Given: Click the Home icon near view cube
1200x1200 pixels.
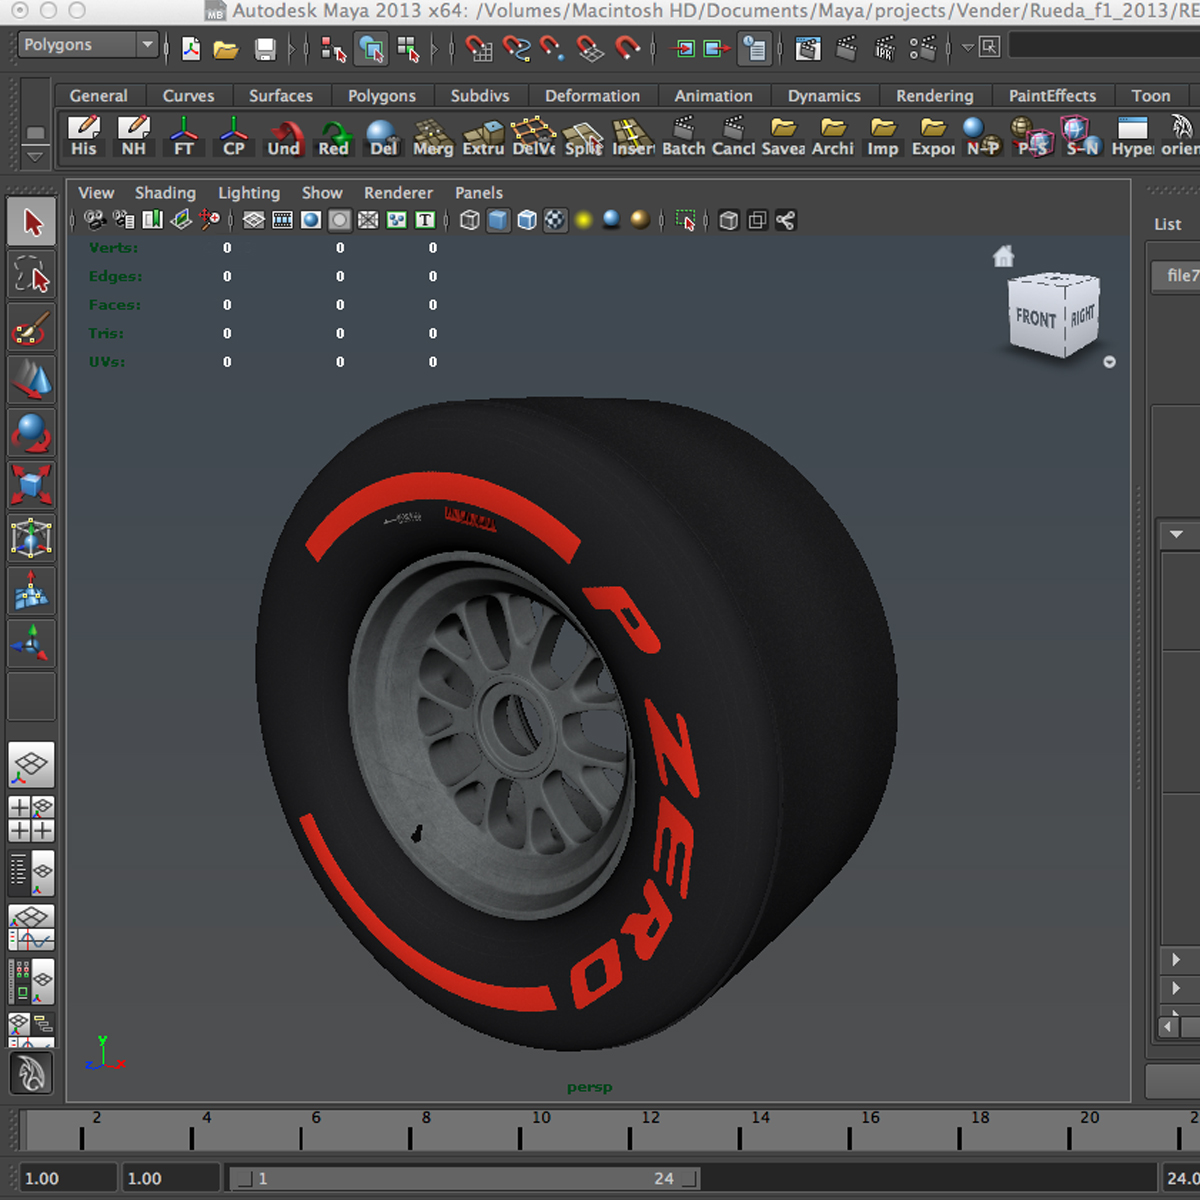Looking at the screenshot, I should point(1003,257).
